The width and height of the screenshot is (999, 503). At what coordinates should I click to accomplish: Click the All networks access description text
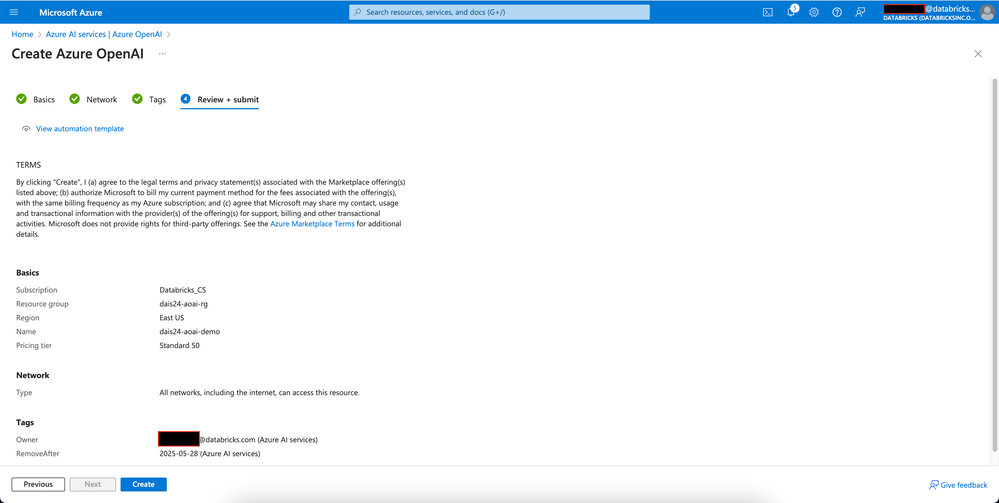(x=259, y=393)
